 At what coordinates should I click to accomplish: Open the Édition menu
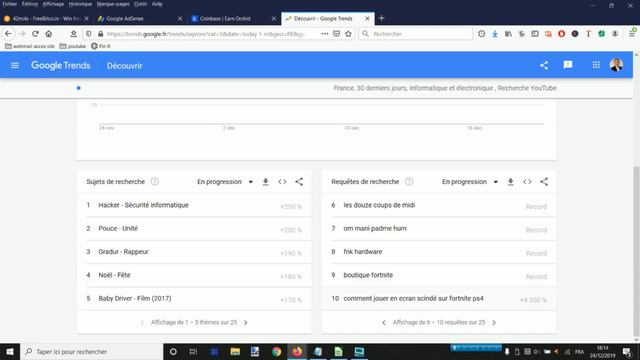30,4
